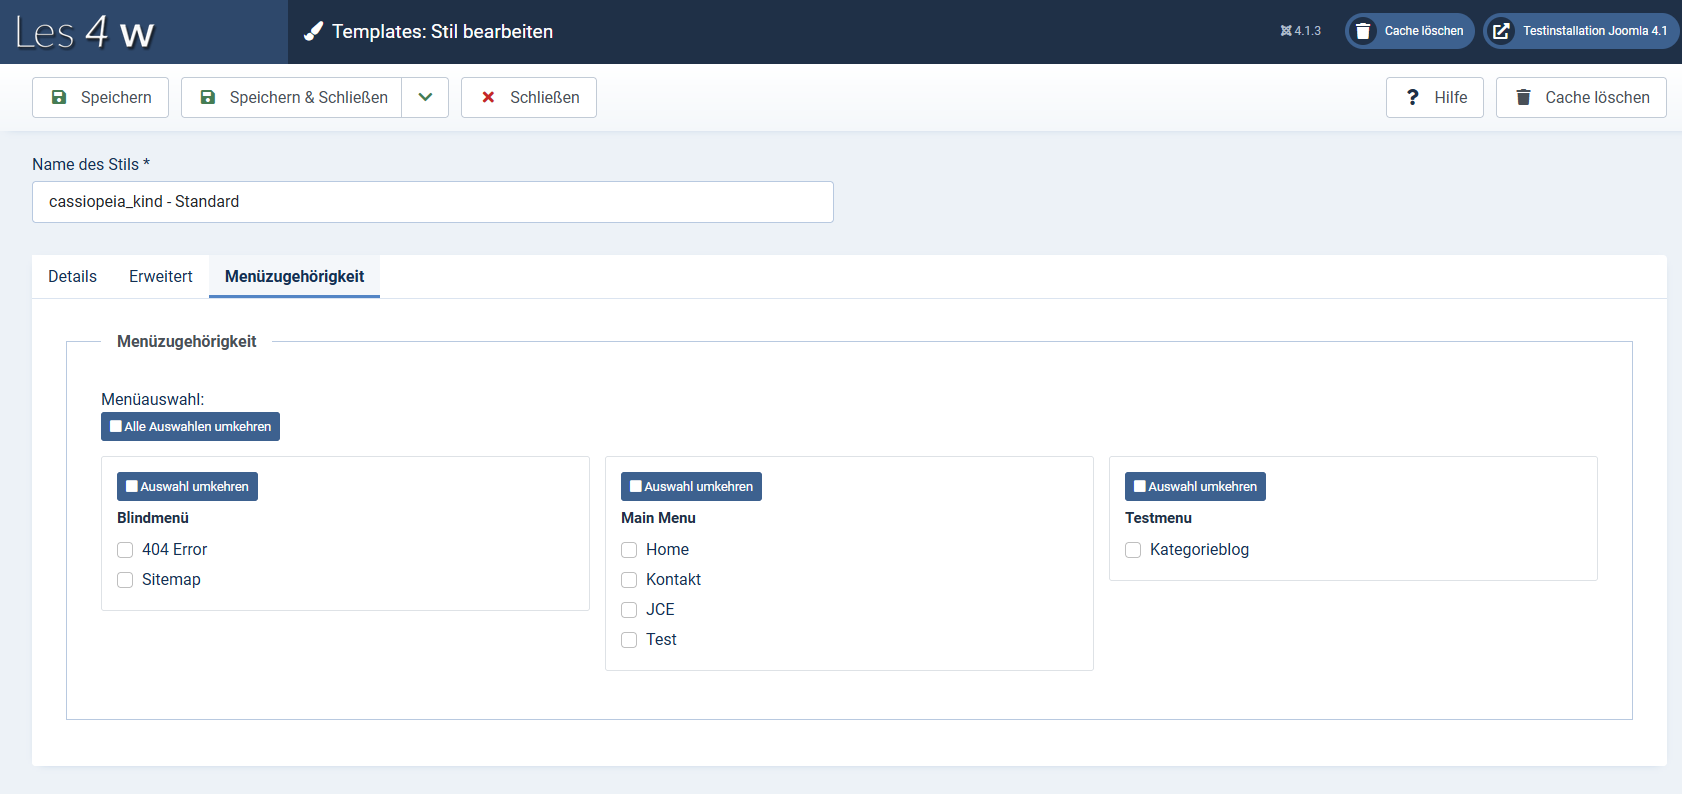This screenshot has height=794, width=1682.
Task: Click the Name des Stils input field
Action: (432, 202)
